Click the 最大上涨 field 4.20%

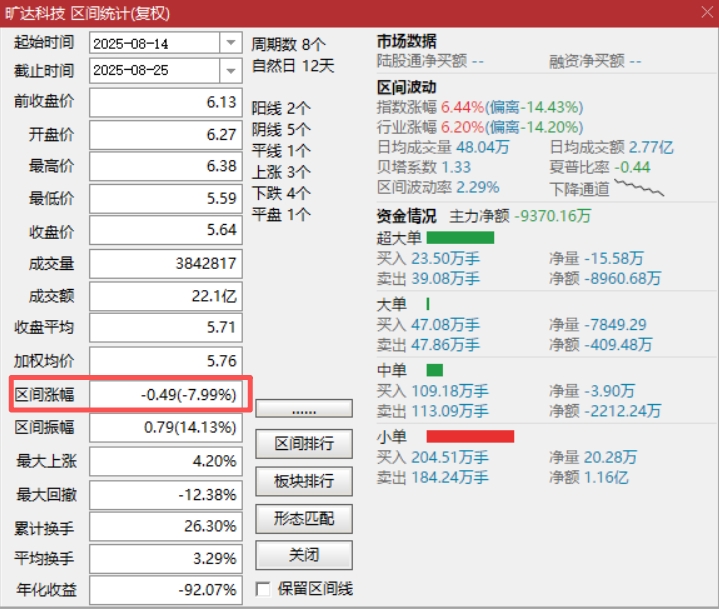pos(166,461)
